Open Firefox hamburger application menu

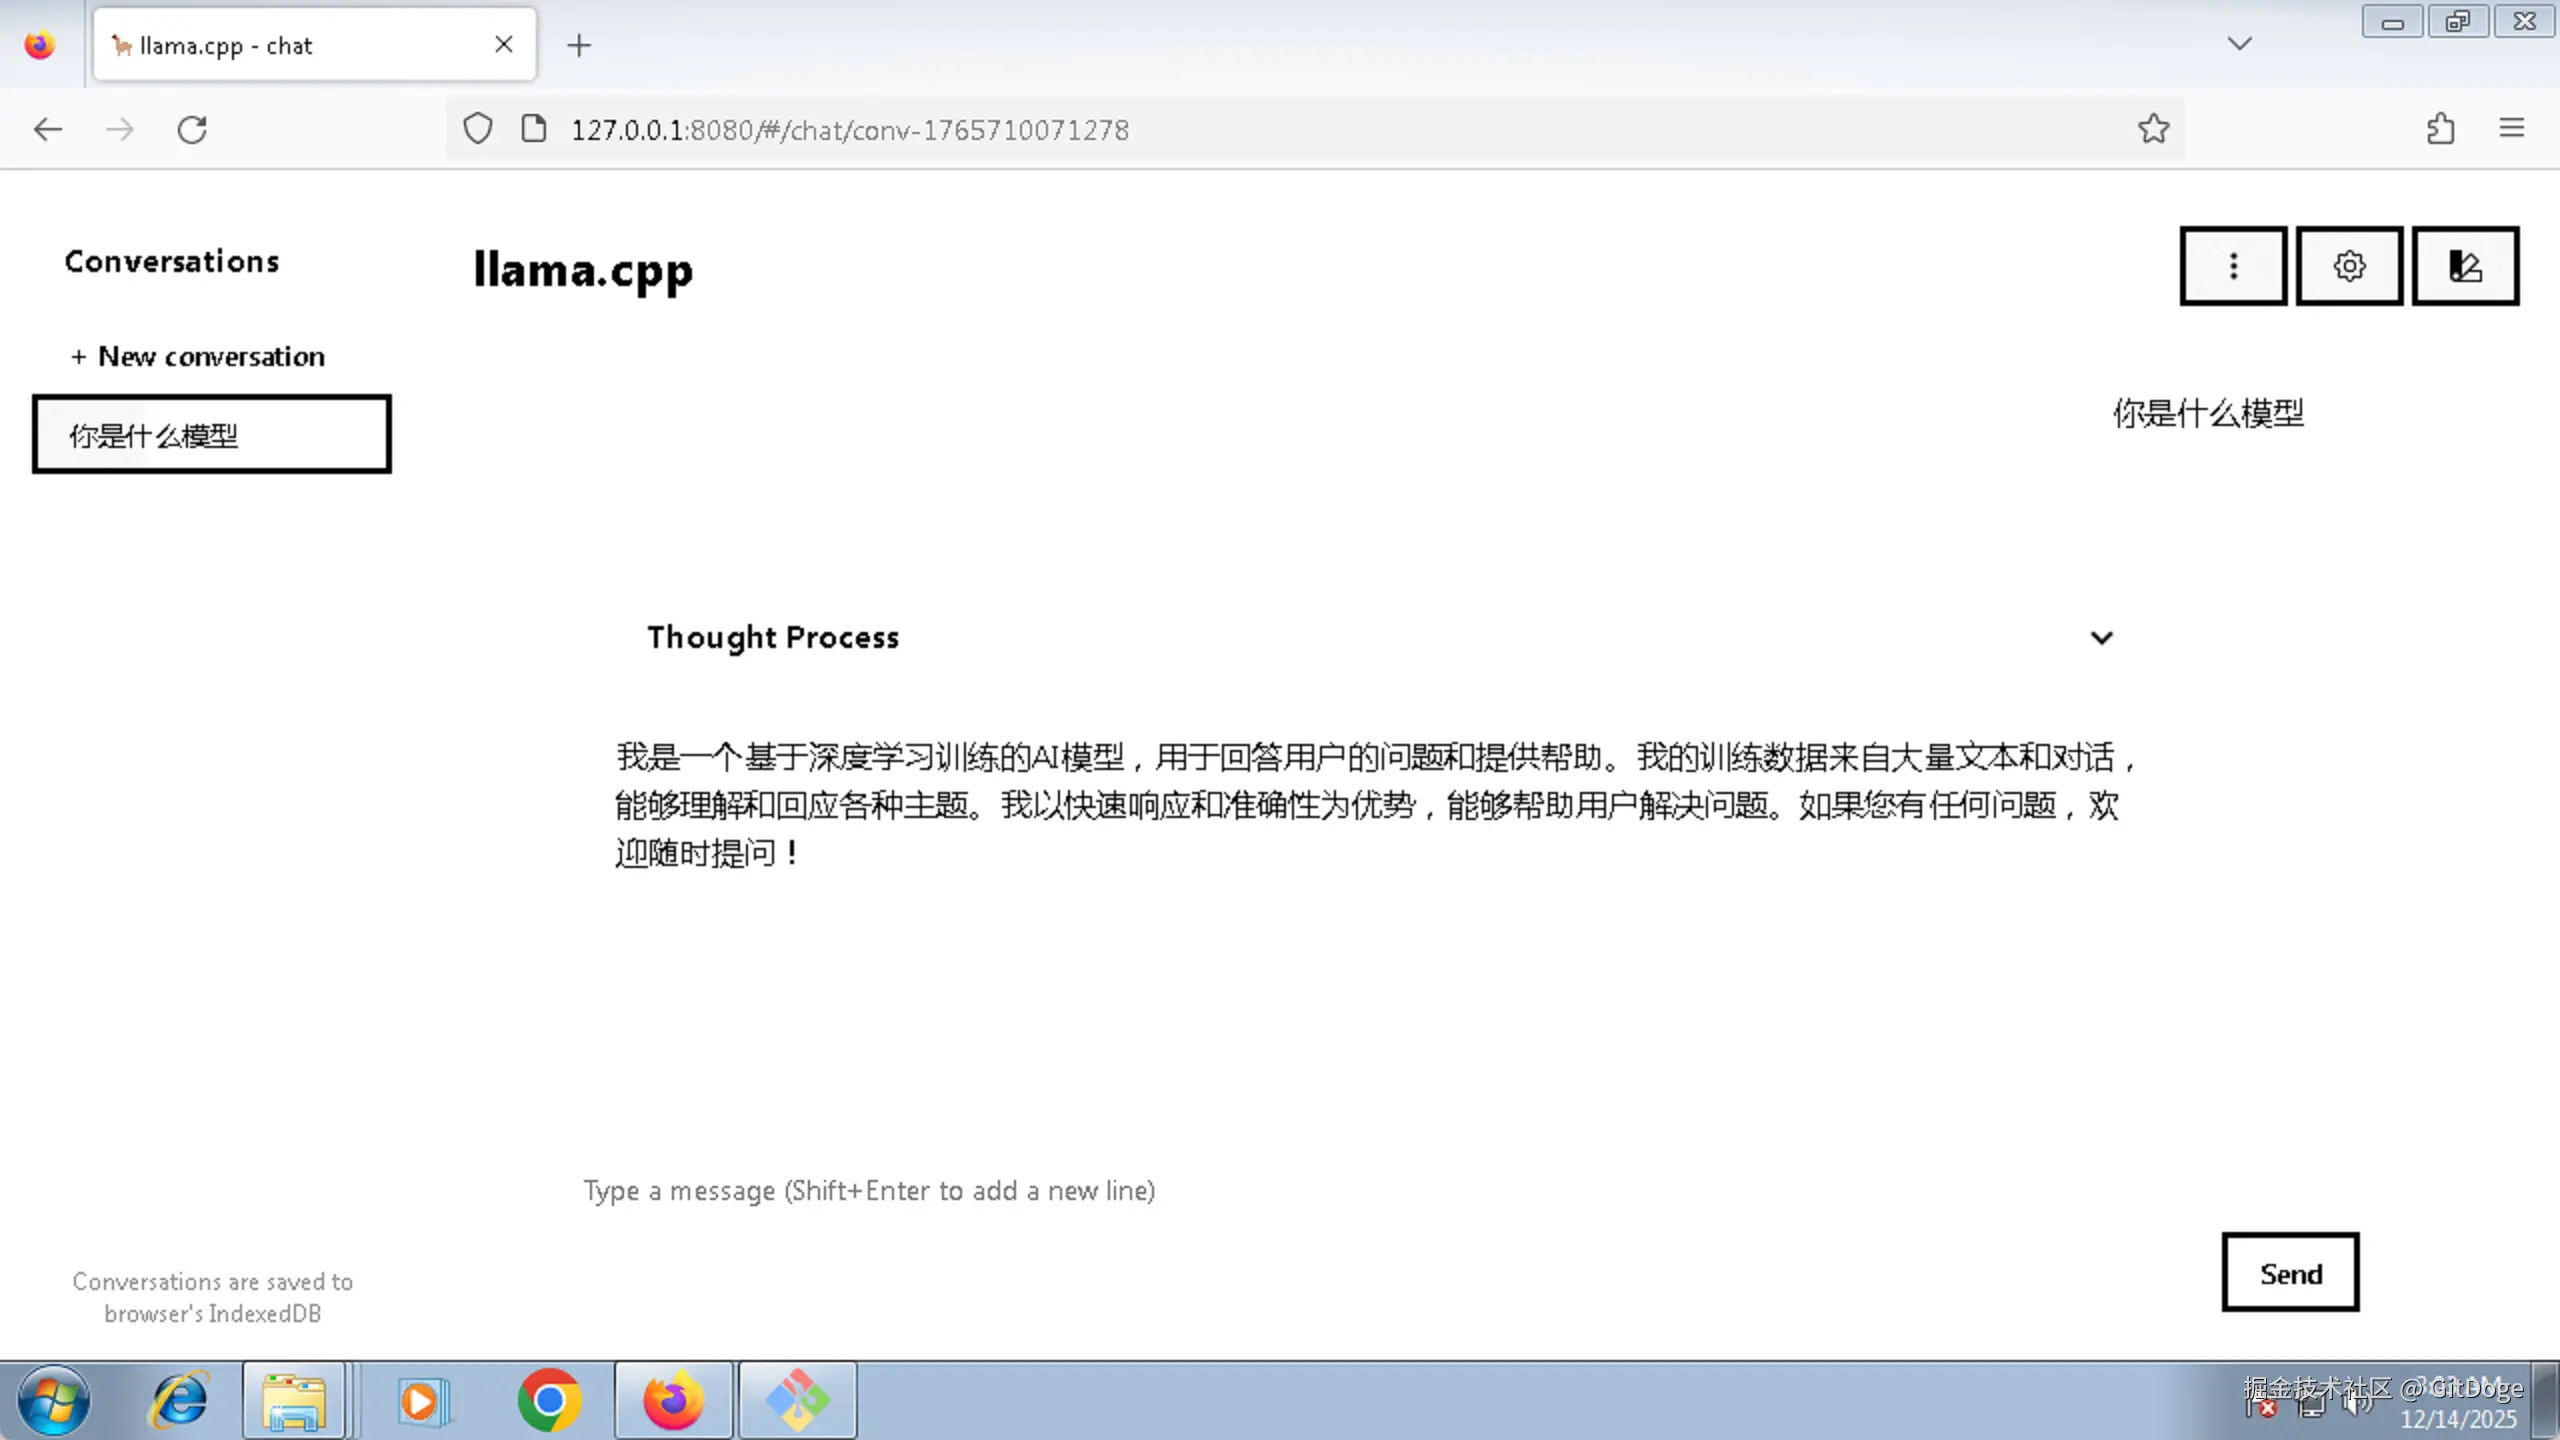click(x=2511, y=129)
